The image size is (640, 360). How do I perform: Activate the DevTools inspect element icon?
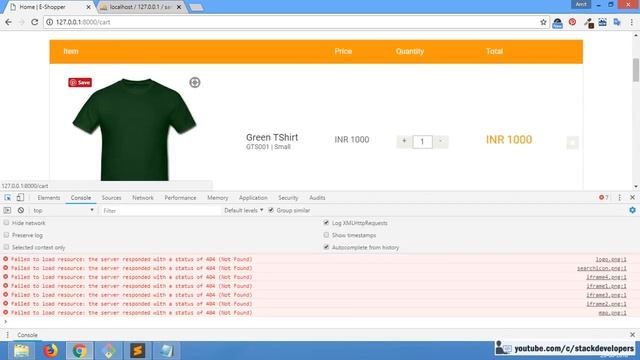pyautogui.click(x=7, y=198)
